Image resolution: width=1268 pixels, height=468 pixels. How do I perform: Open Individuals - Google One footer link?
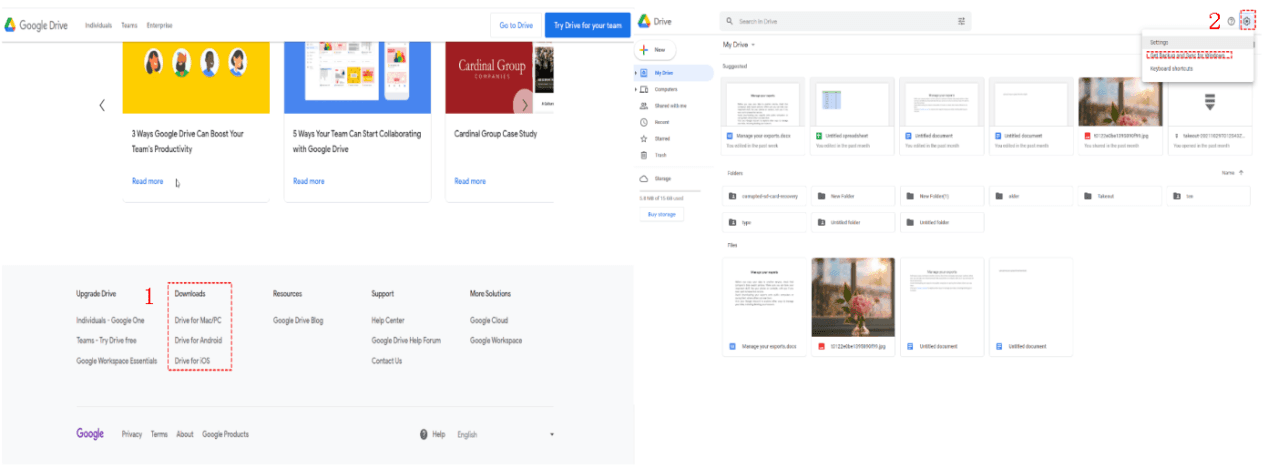110,320
